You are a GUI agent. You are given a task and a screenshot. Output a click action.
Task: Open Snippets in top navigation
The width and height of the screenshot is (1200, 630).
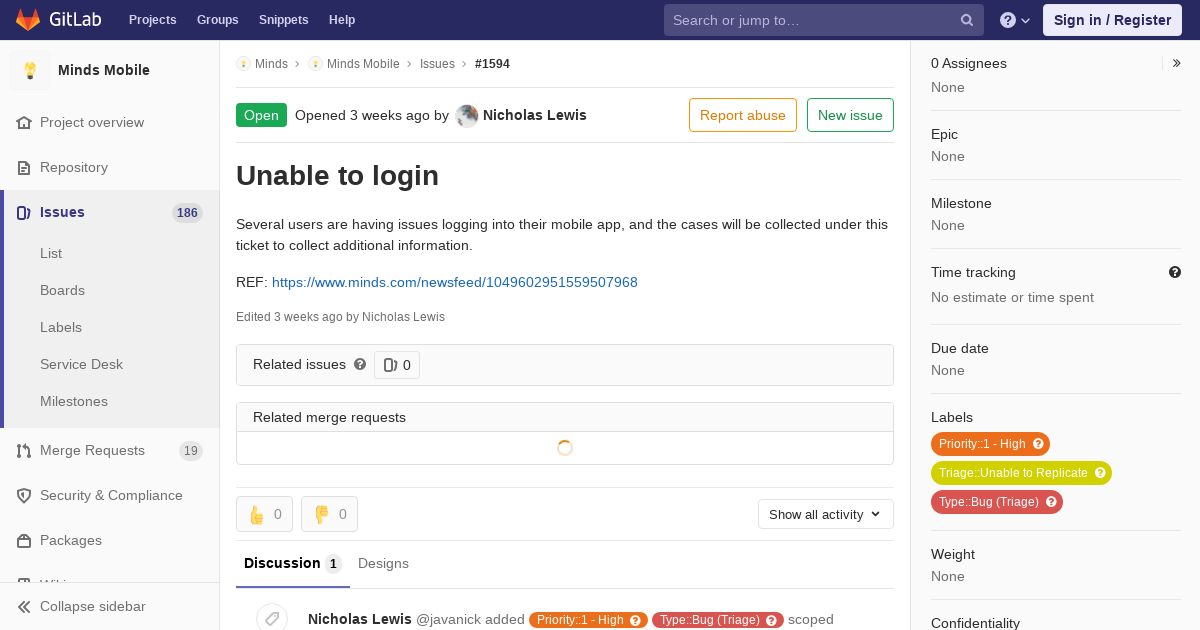[283, 20]
